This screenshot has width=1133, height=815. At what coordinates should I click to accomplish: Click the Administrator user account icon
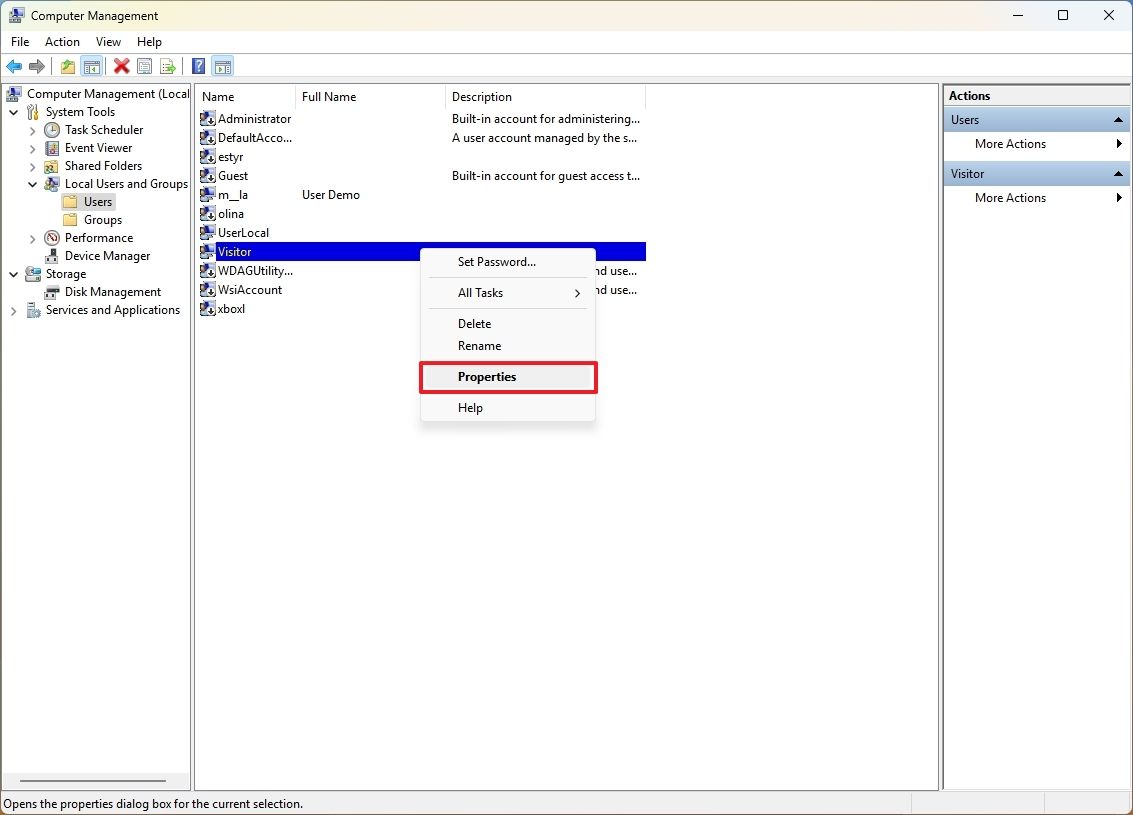[207, 118]
